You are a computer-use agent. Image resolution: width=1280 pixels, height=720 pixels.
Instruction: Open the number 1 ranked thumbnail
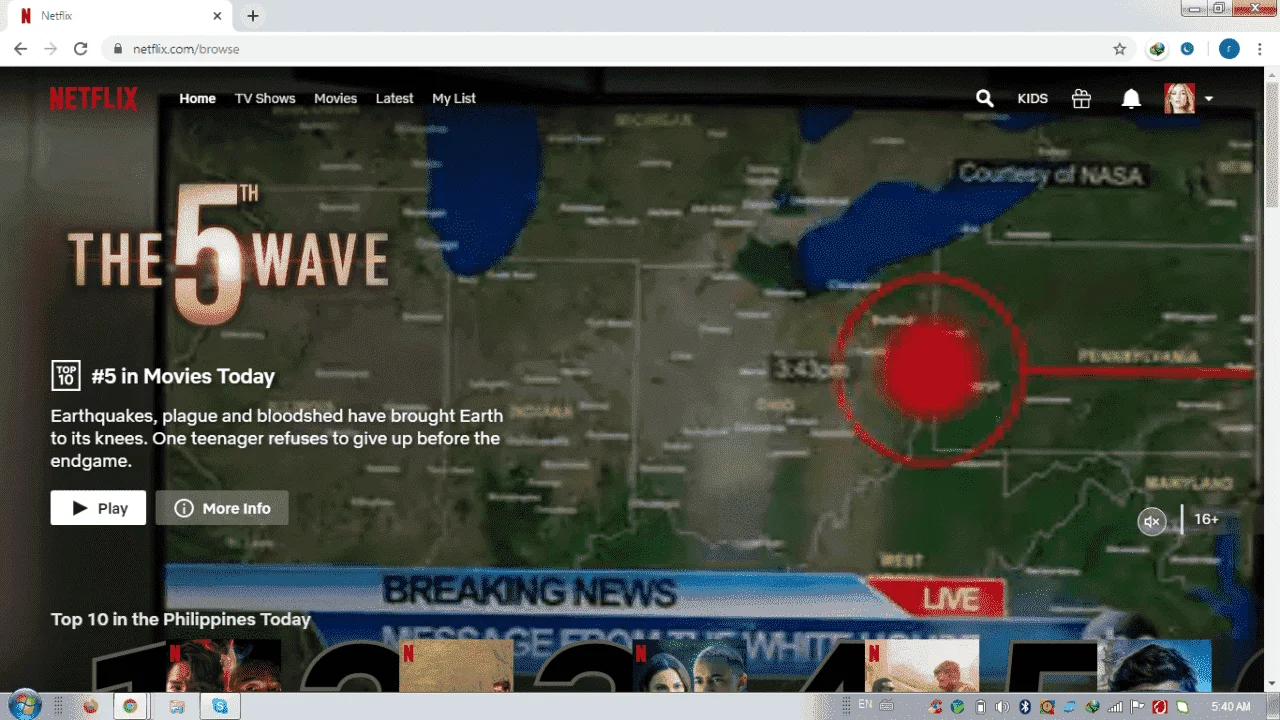tap(224, 666)
